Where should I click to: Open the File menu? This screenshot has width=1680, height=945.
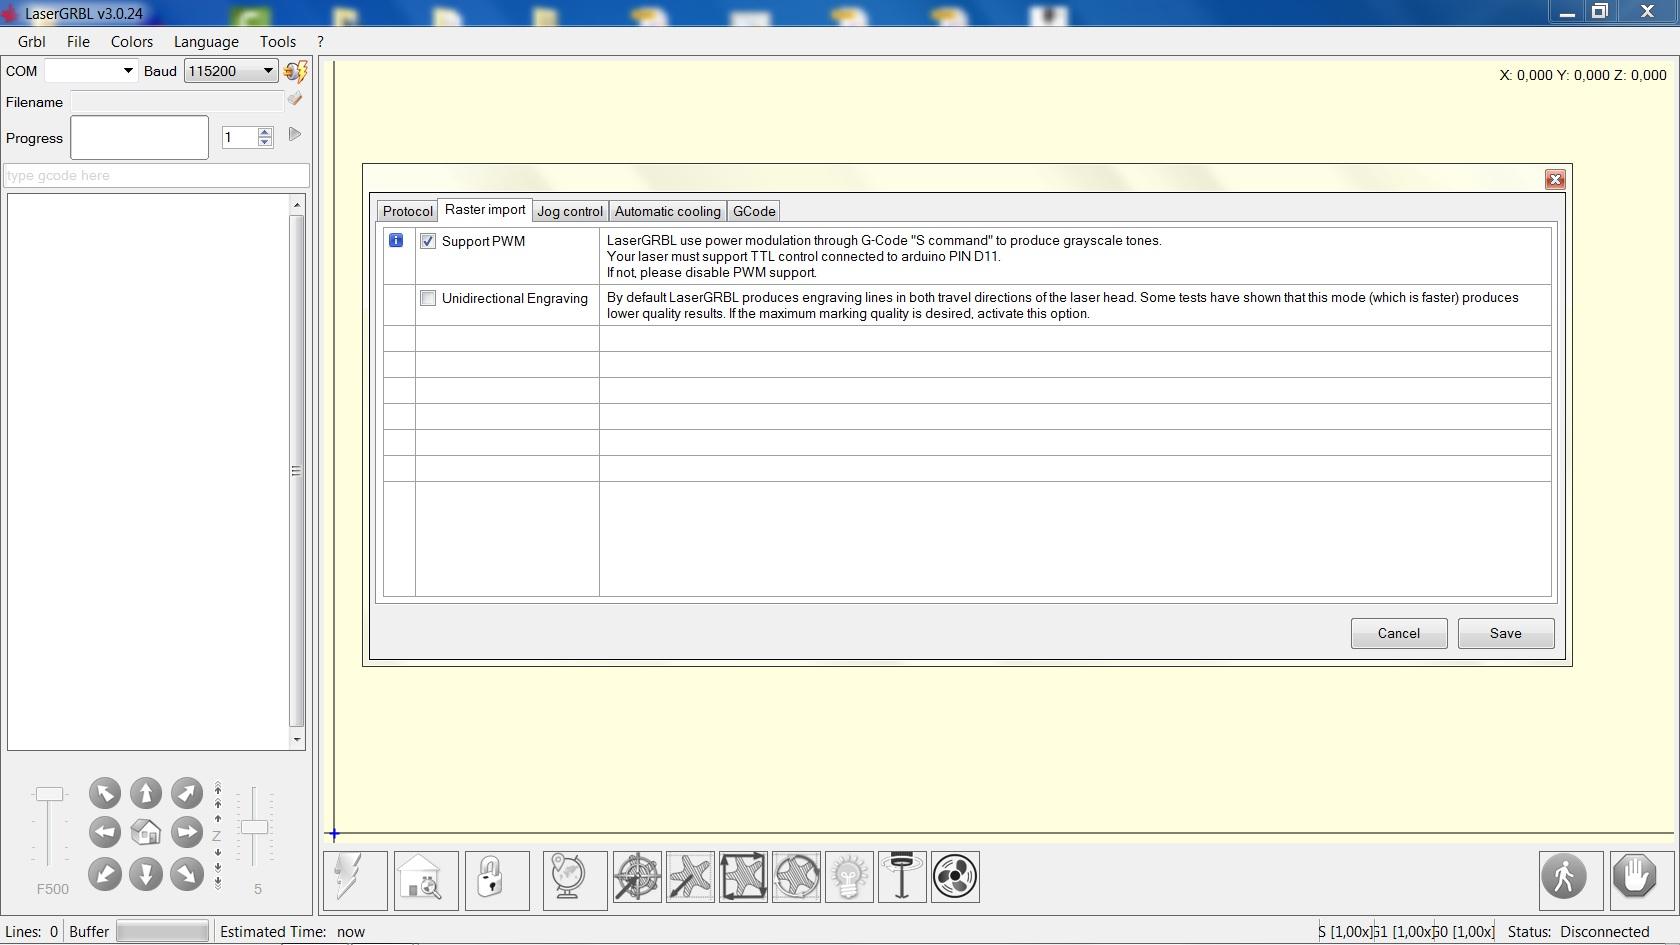[78, 42]
